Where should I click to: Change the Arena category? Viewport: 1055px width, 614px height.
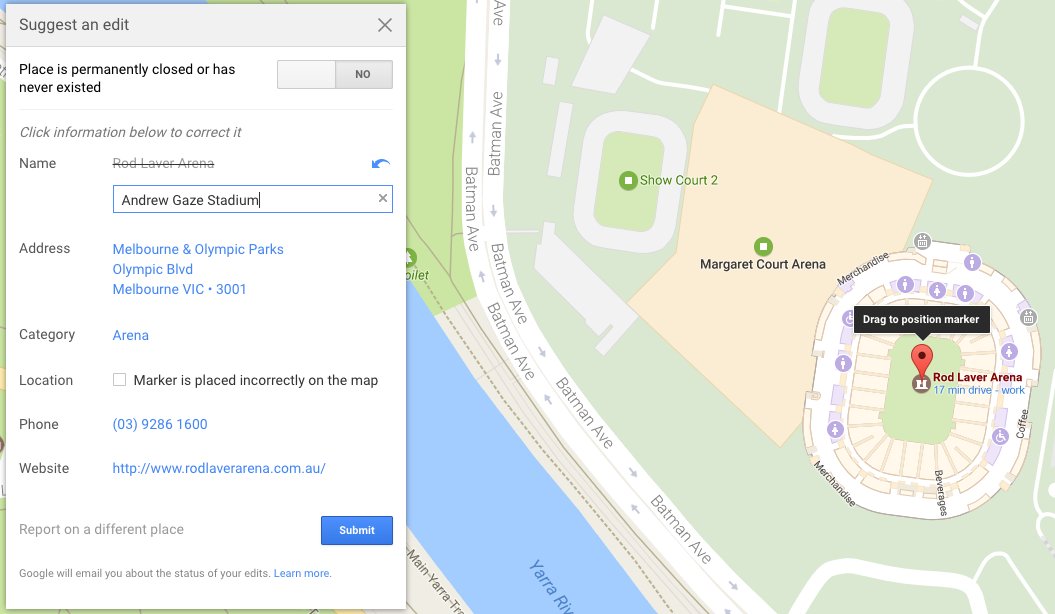131,335
